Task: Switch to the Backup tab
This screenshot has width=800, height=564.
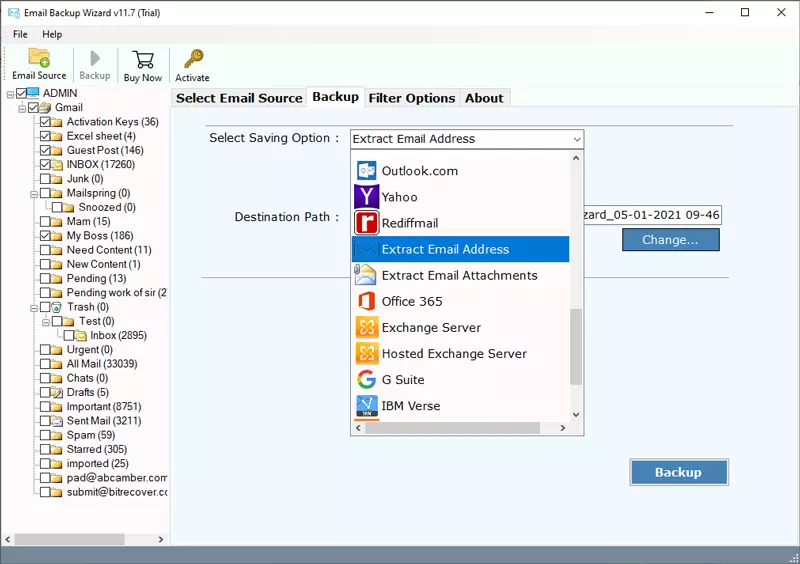Action: (335, 97)
